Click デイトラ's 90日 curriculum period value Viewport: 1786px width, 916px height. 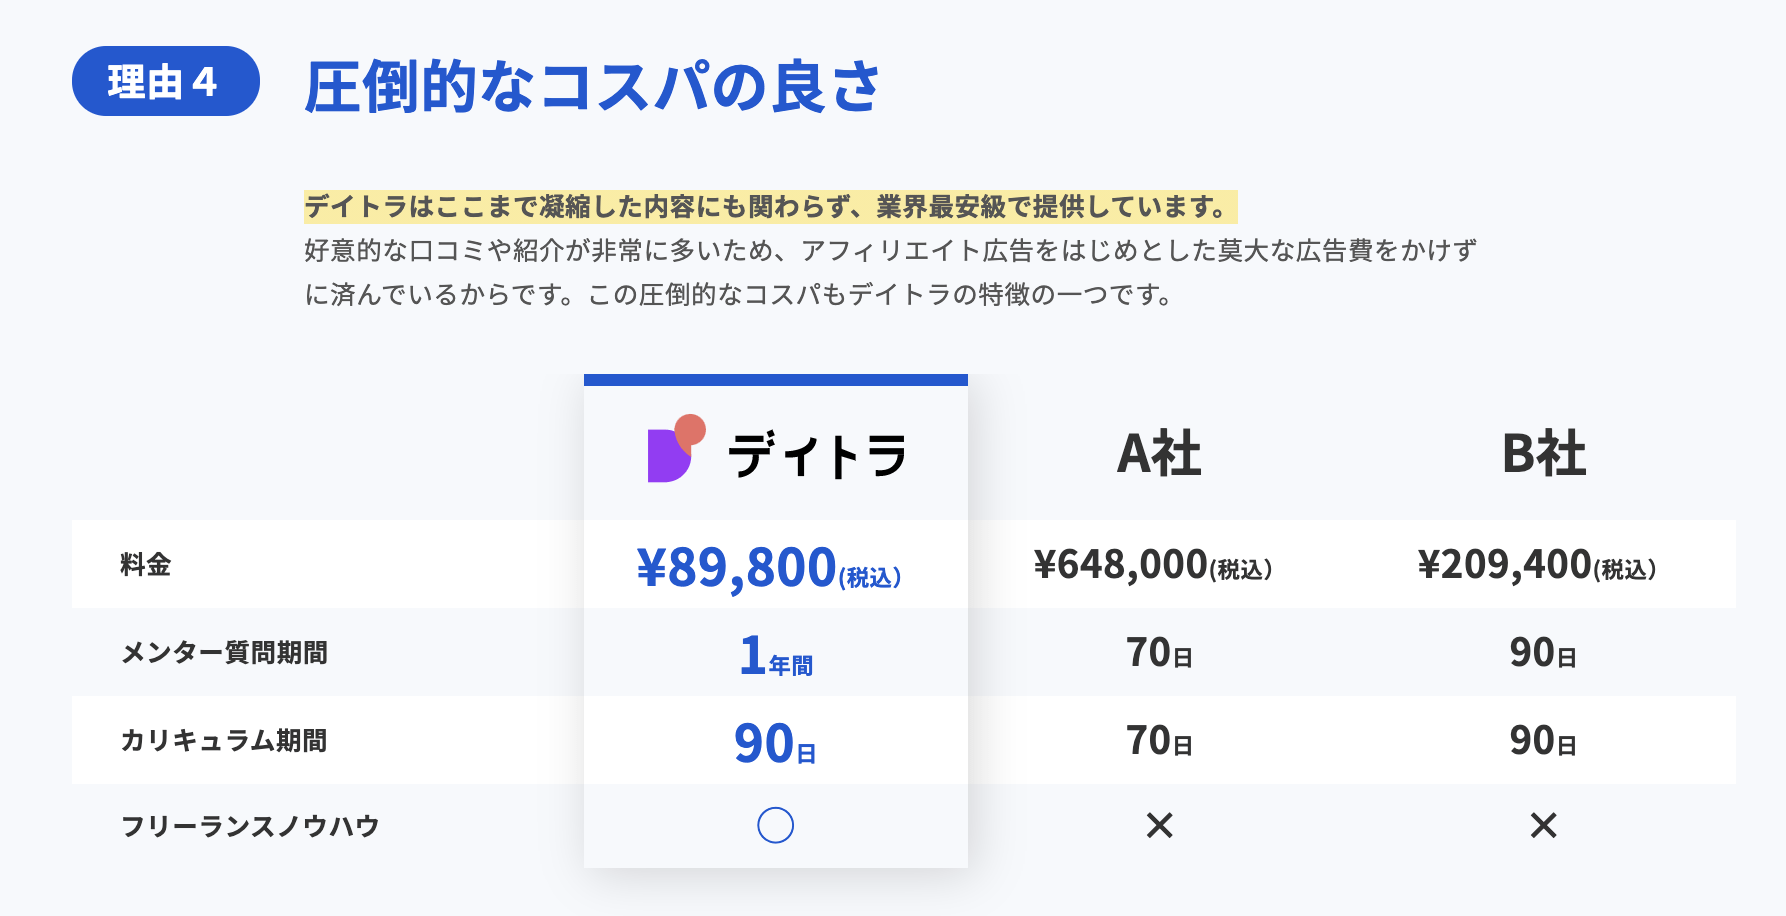point(775,744)
